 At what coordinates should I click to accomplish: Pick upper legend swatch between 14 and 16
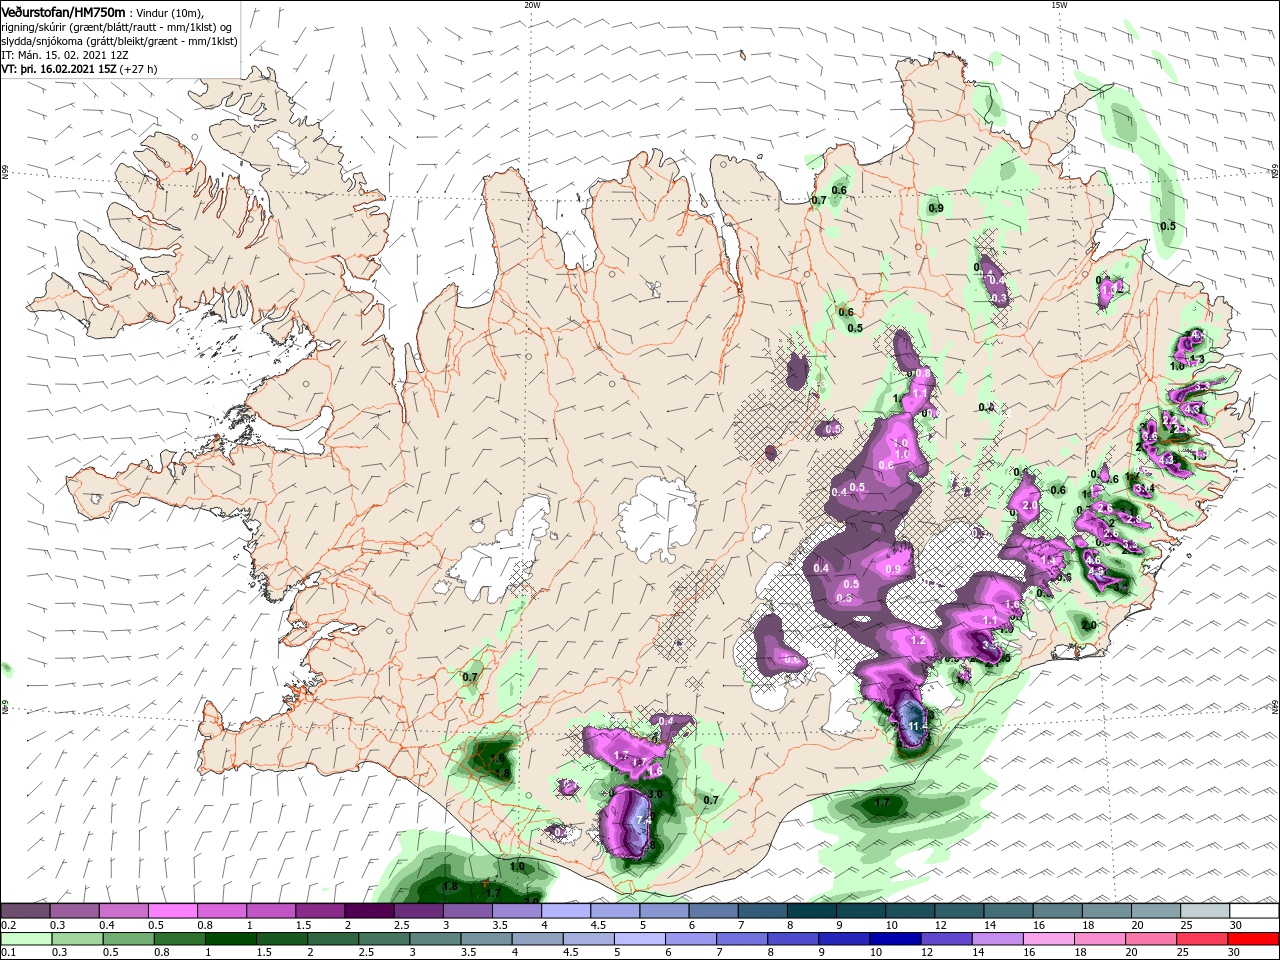tap(1008, 911)
